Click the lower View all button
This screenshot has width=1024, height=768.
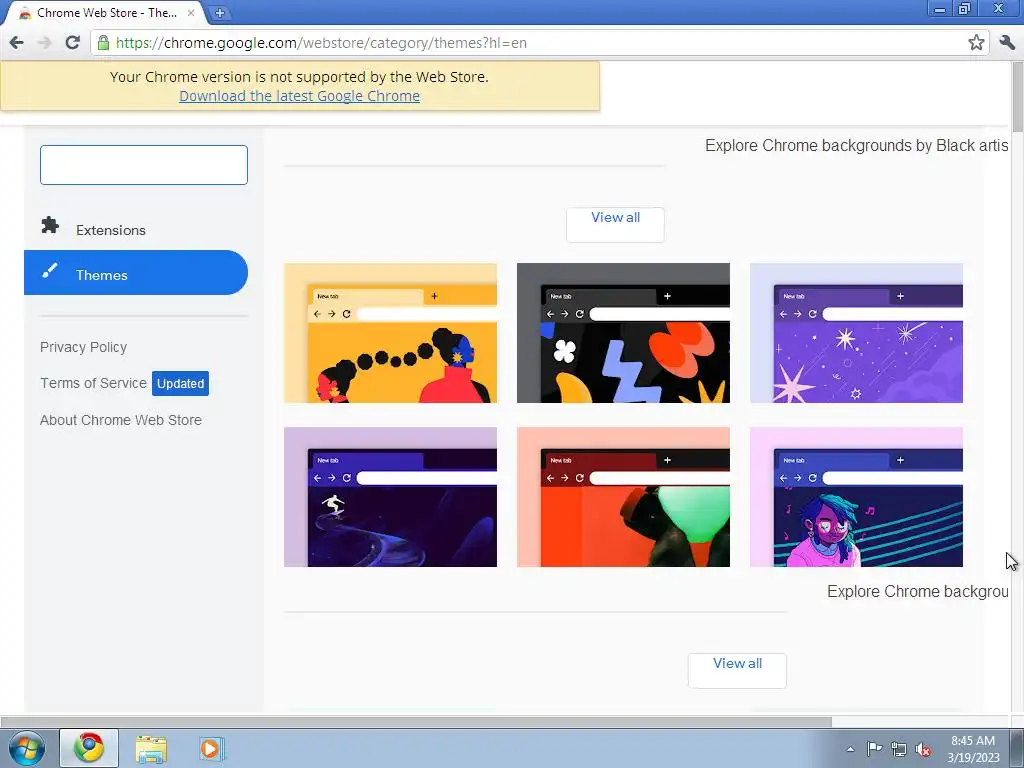[x=737, y=670]
